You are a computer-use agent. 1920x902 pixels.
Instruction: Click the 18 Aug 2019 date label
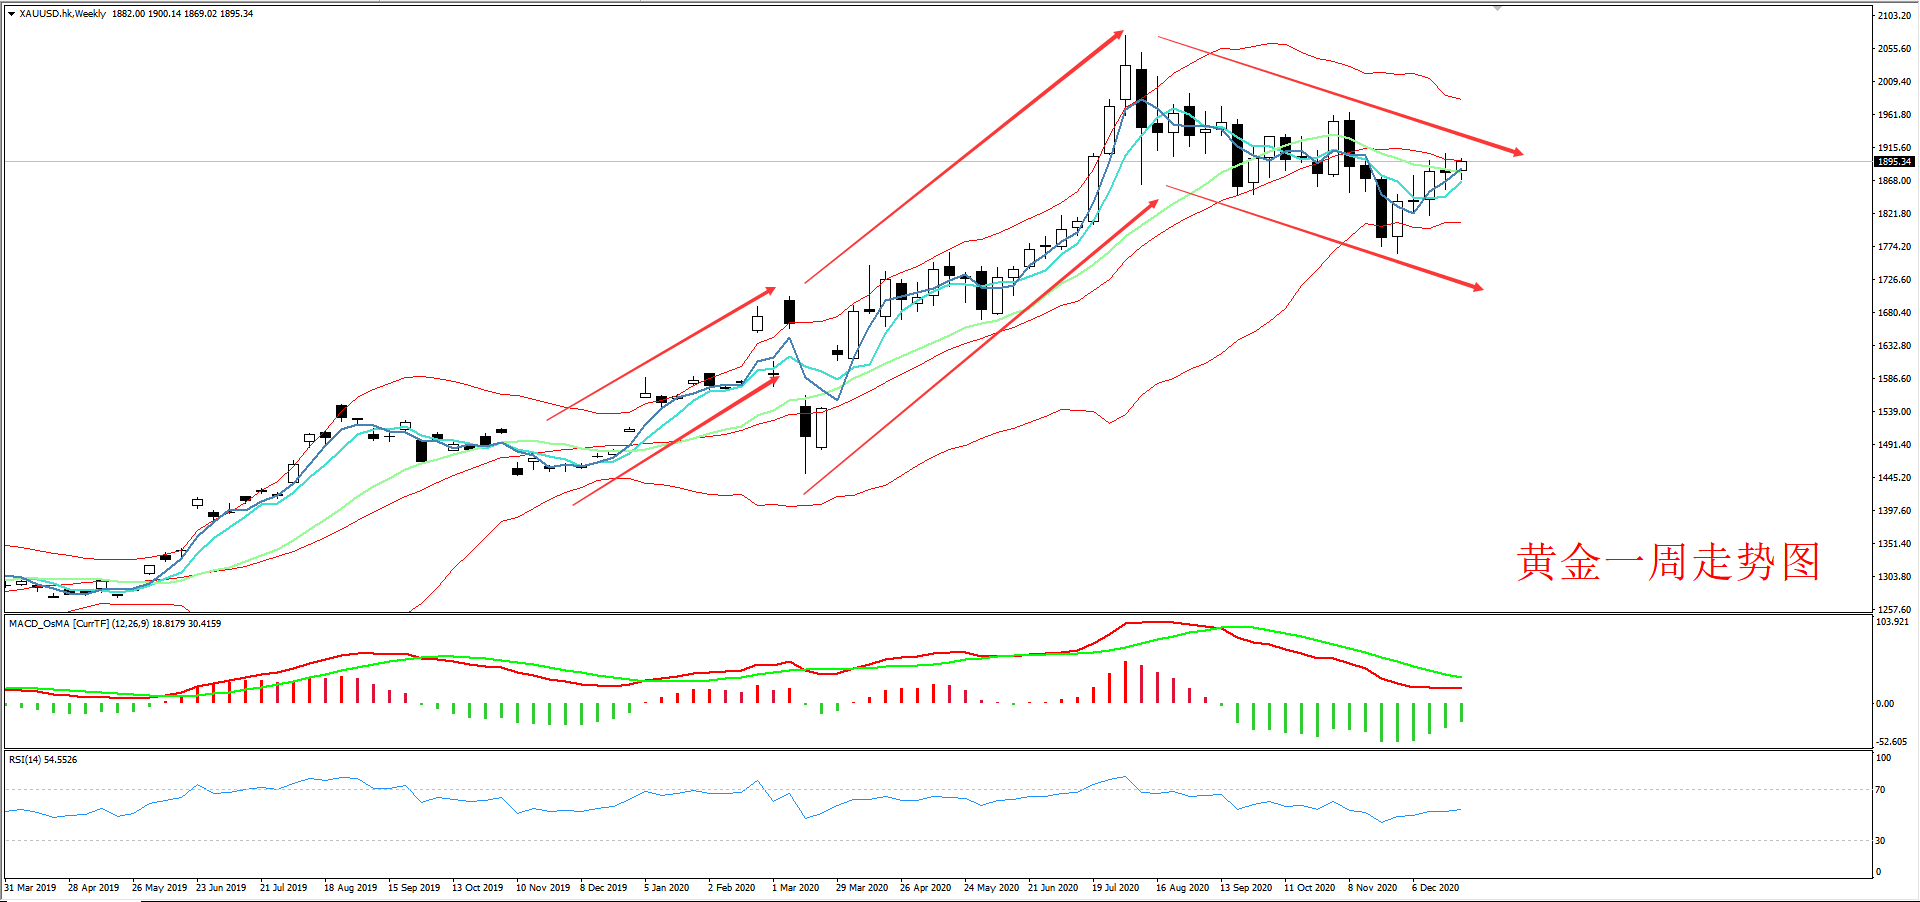pyautogui.click(x=350, y=887)
